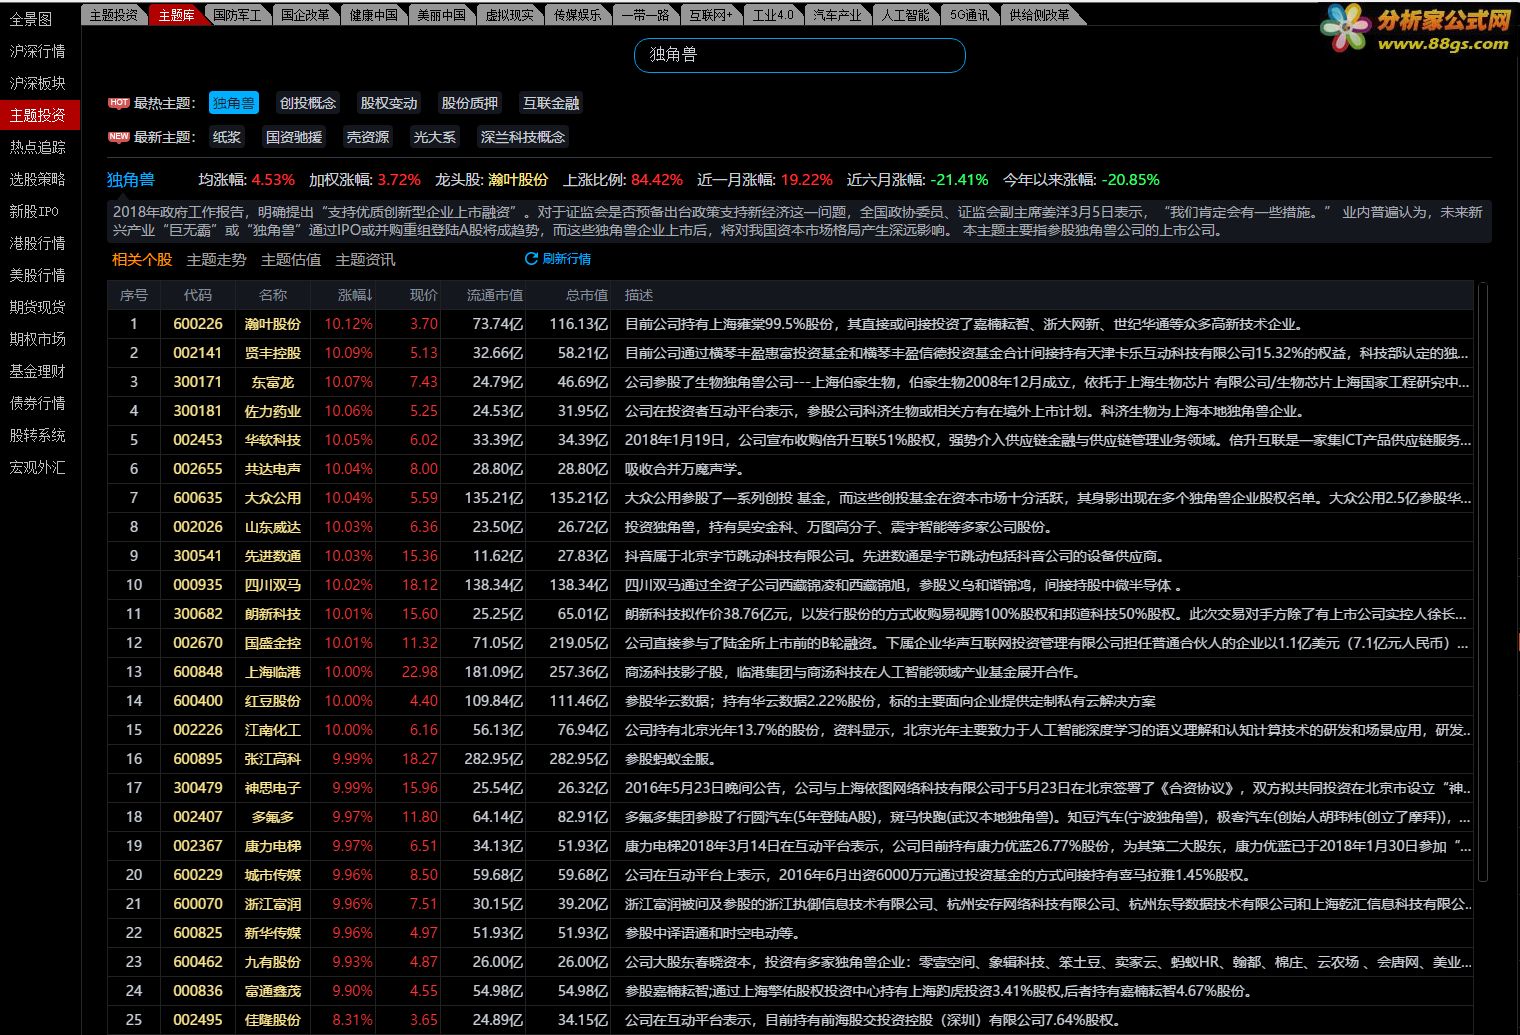Open the 国企改革 tab
Viewport: 1520px width, 1035px height.
(x=305, y=15)
